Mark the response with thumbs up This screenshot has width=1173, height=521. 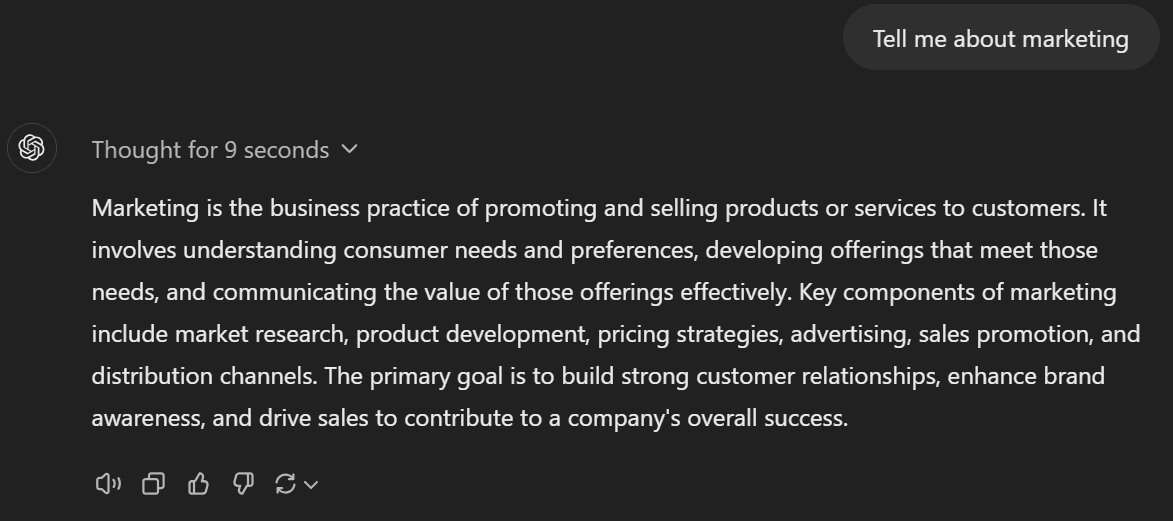point(198,484)
